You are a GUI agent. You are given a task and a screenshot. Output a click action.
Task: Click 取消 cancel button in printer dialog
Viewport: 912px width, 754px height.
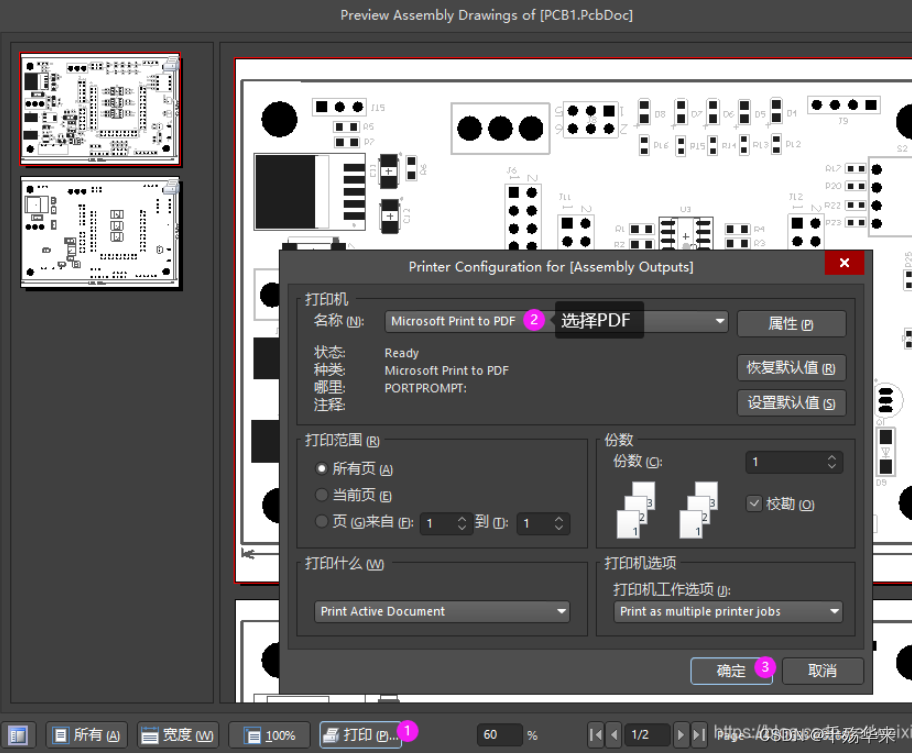click(x=822, y=671)
